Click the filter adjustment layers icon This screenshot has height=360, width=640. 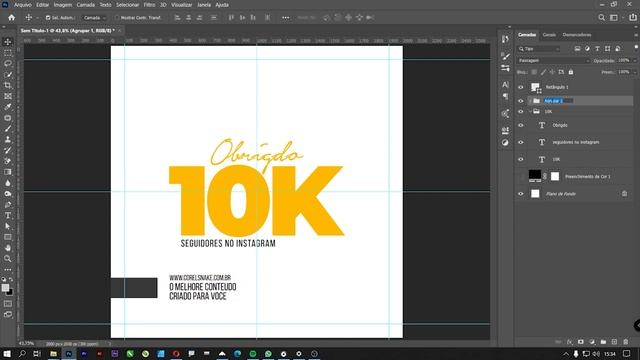coord(587,49)
